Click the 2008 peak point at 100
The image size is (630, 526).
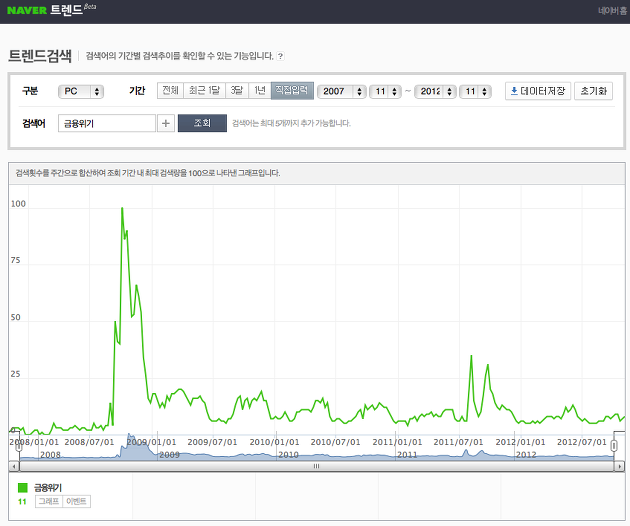(122, 208)
